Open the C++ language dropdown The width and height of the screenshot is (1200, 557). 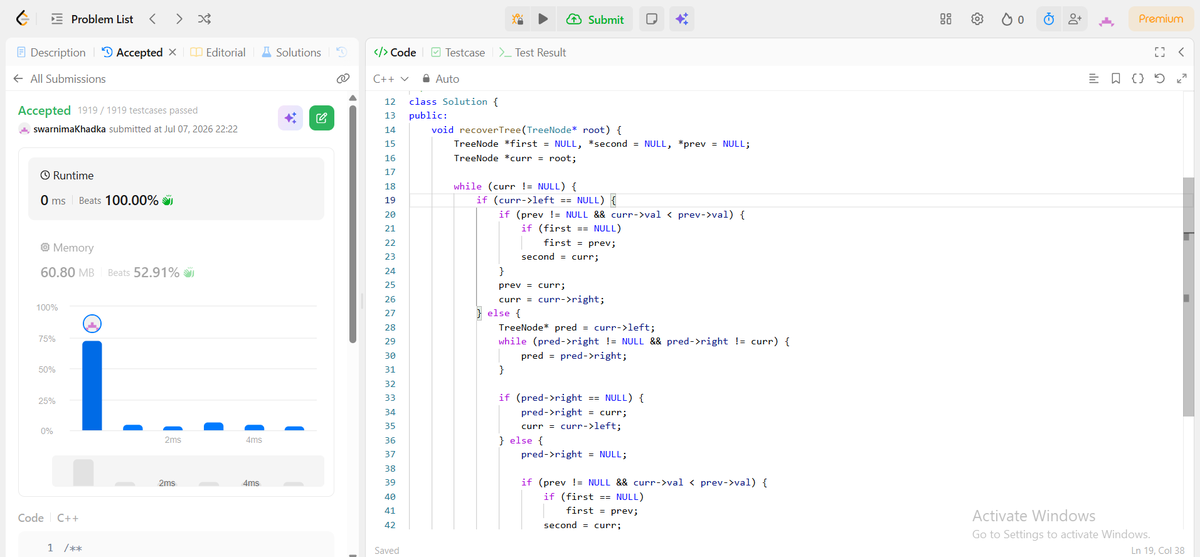[x=391, y=79]
